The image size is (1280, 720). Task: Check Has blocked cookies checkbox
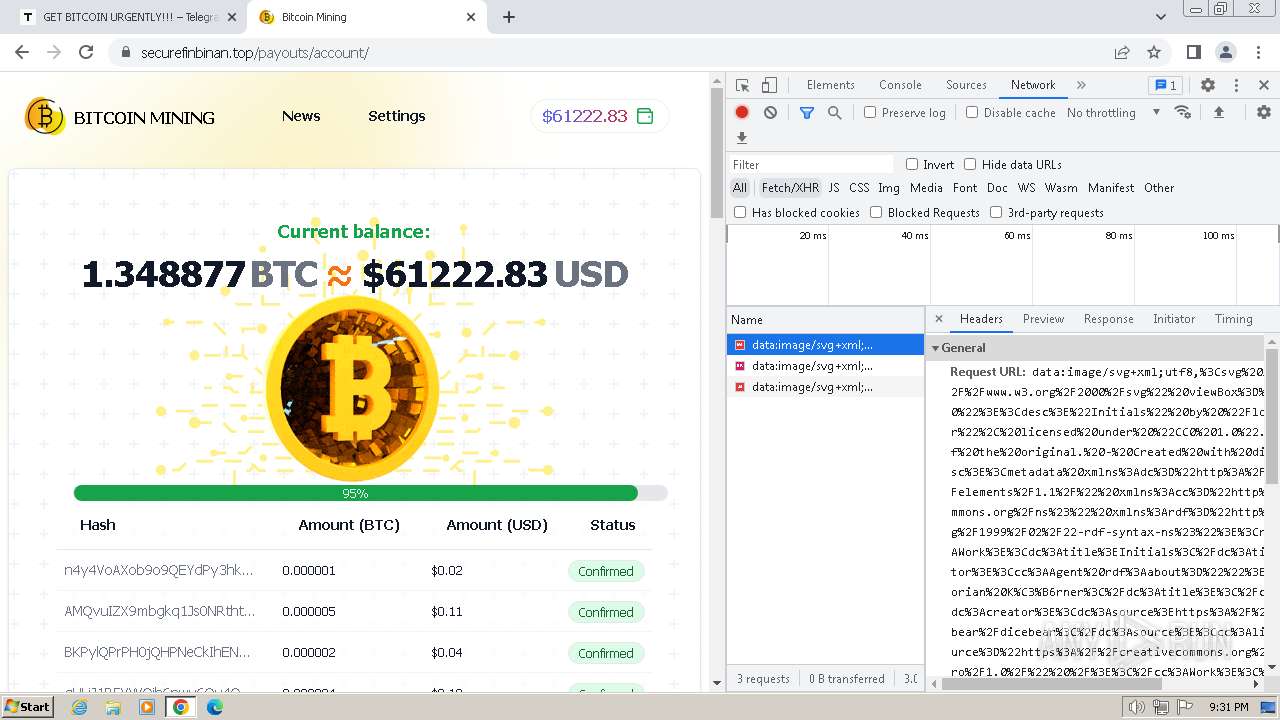click(x=740, y=212)
